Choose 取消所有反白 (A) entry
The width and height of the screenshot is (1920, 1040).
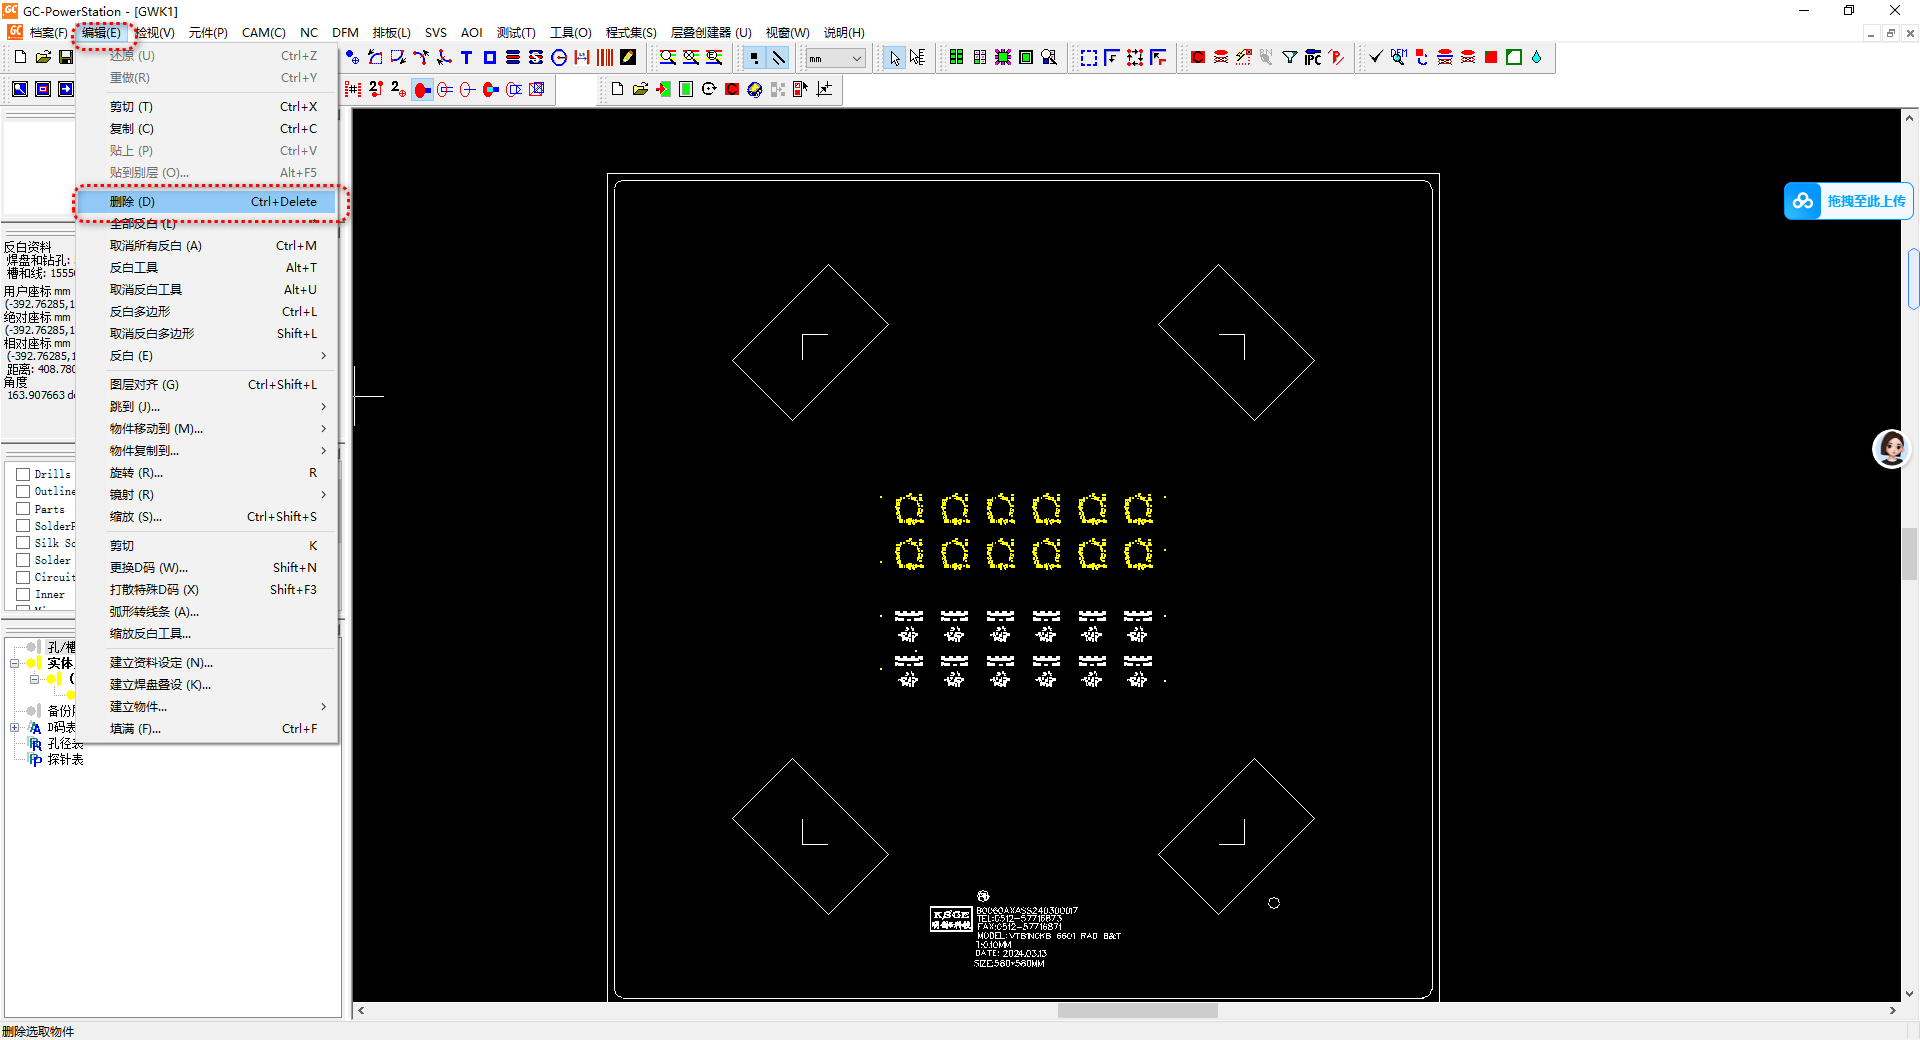click(207, 246)
